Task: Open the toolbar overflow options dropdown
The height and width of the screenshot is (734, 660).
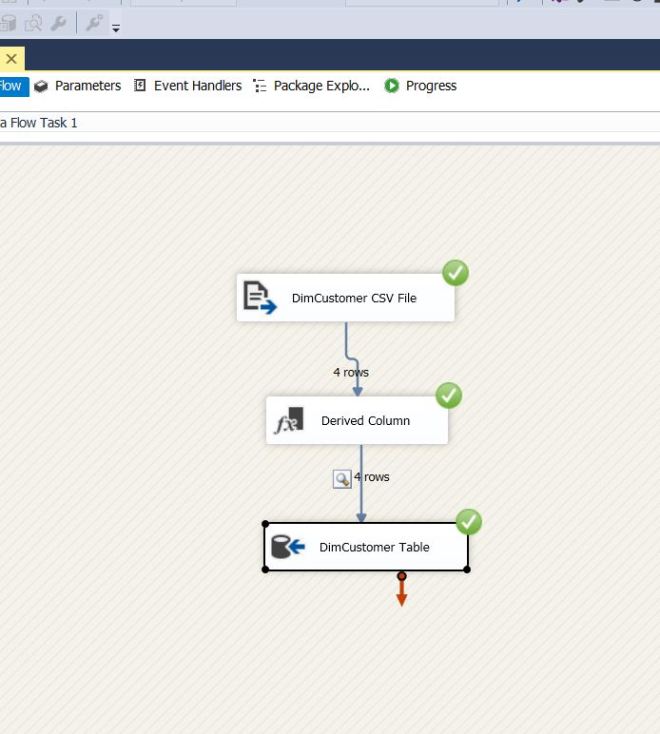Action: 115,29
